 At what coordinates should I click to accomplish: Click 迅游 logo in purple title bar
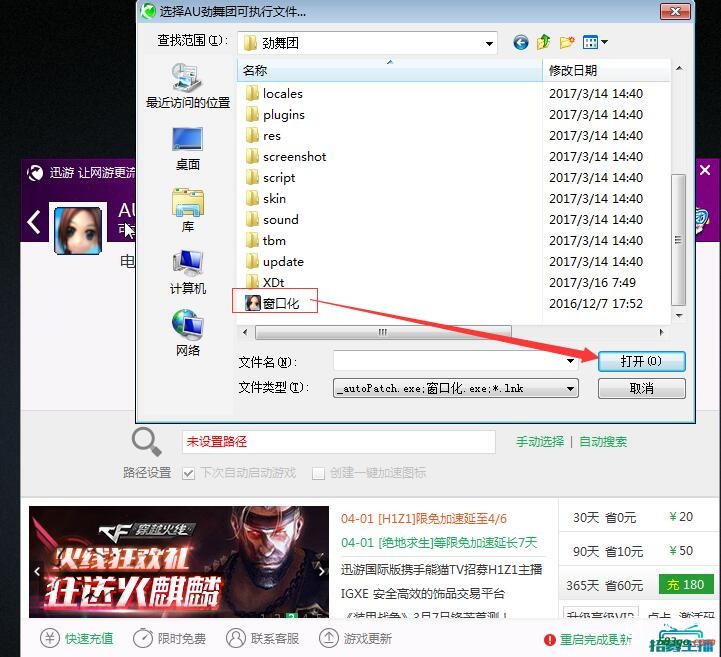pos(35,173)
